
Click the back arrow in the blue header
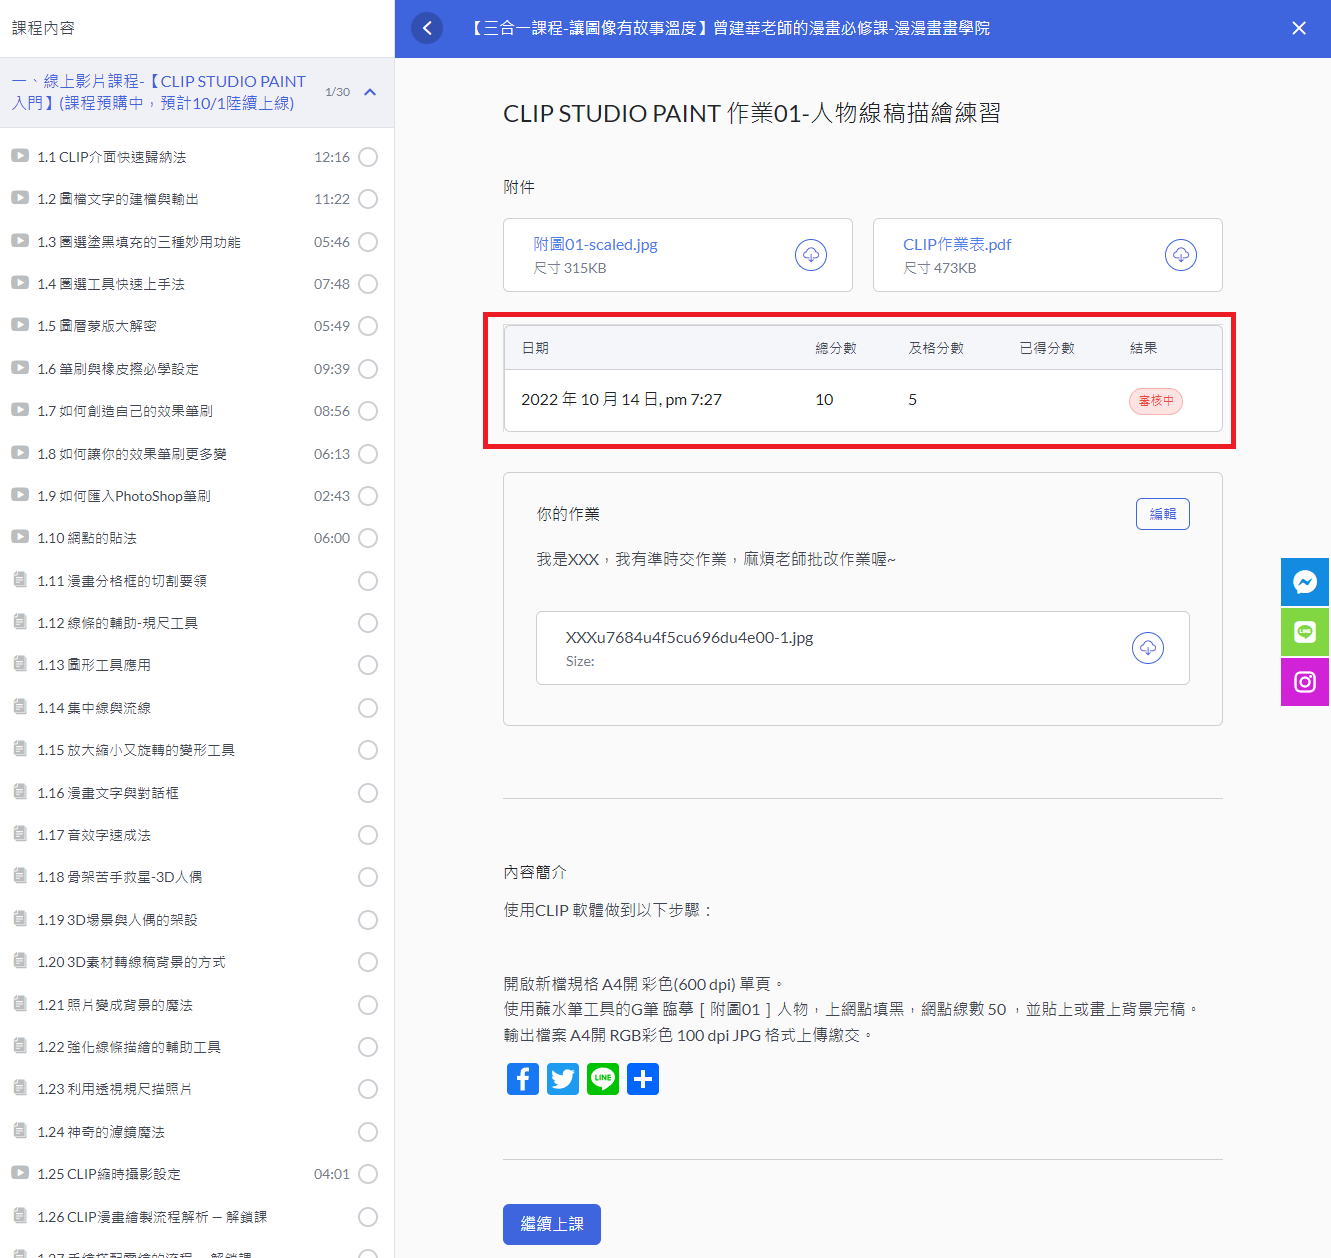click(427, 28)
